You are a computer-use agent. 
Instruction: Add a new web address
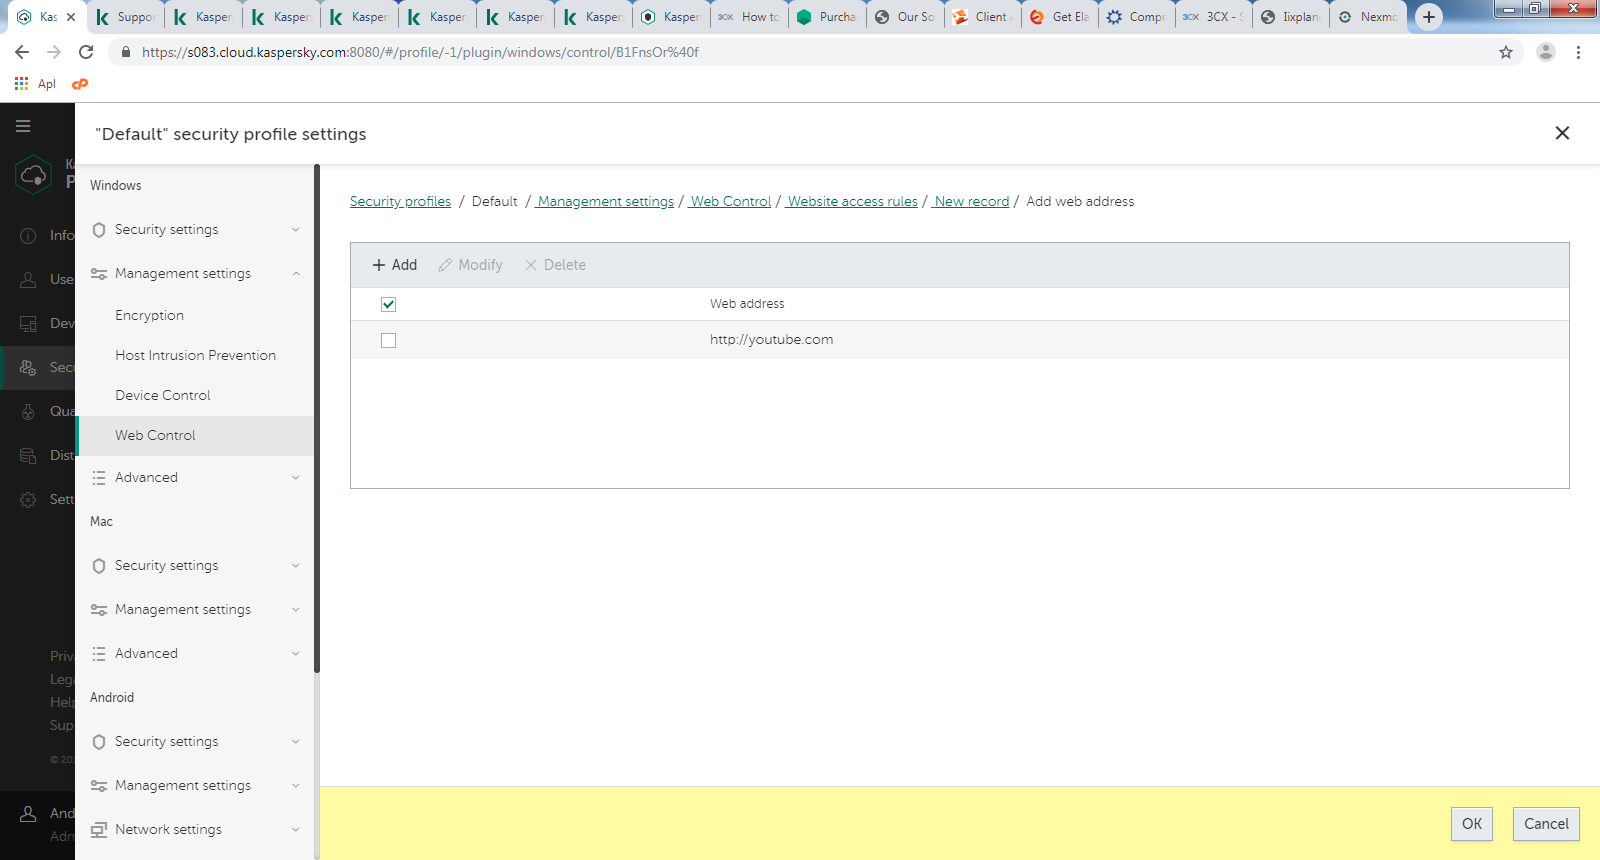tap(395, 265)
